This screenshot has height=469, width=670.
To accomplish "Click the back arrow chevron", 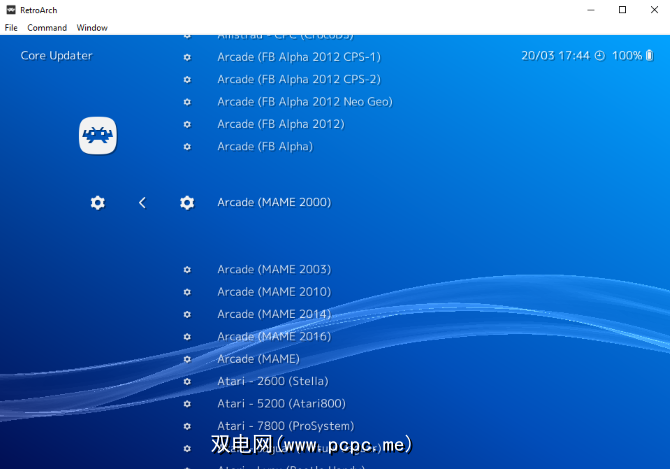I will (x=142, y=203).
